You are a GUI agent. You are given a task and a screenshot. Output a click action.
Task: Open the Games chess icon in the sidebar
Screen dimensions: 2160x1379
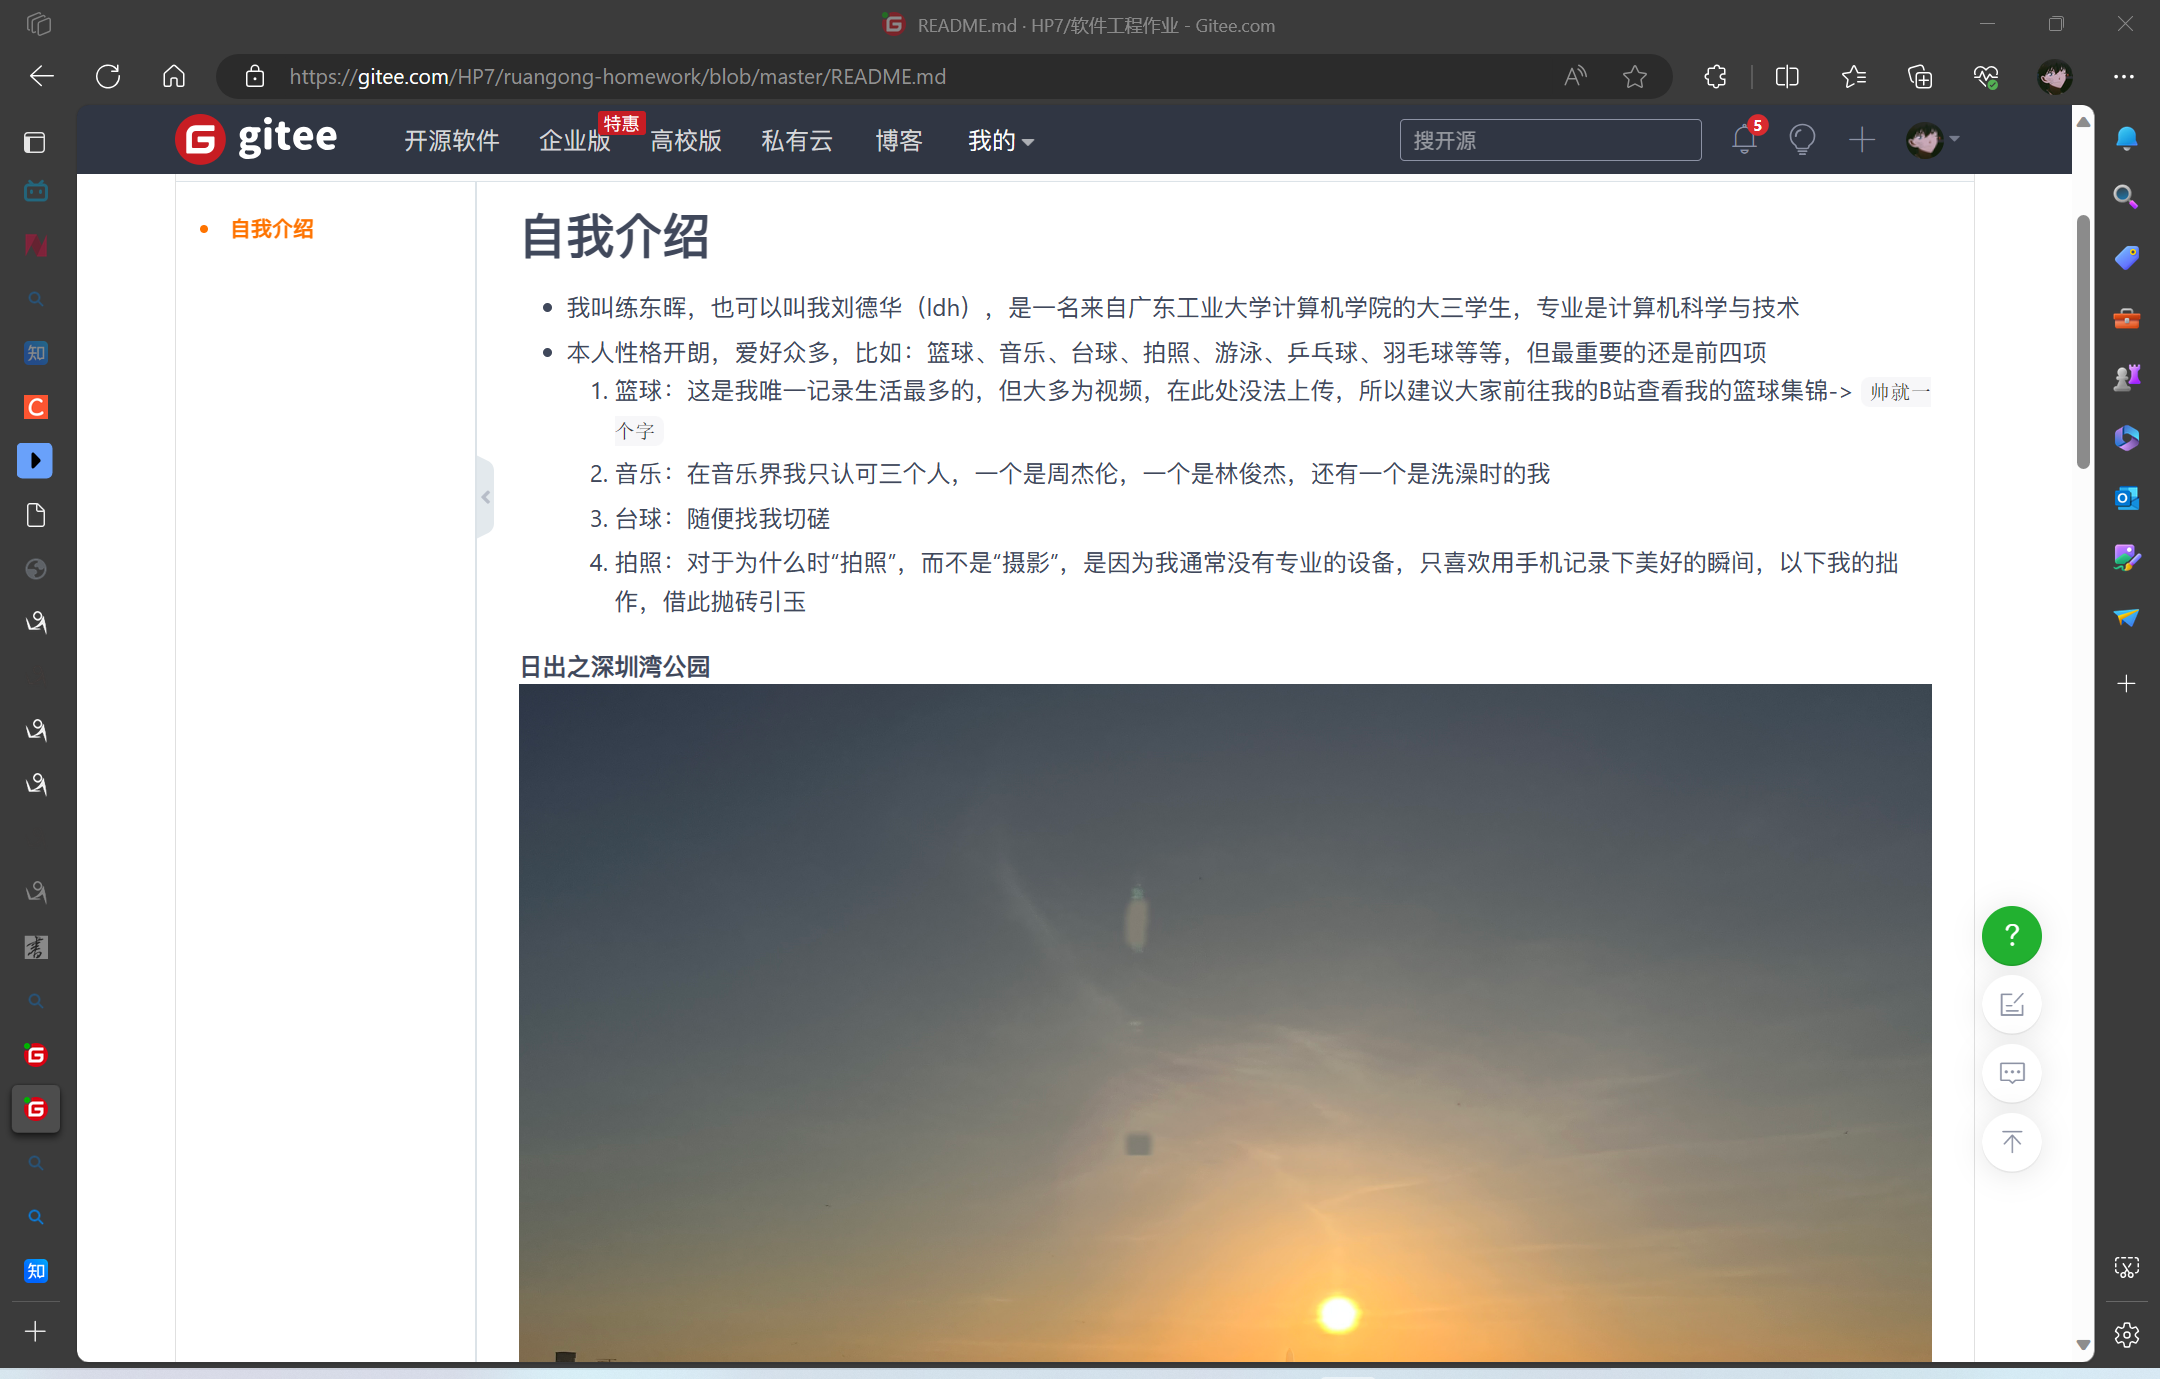2126,377
